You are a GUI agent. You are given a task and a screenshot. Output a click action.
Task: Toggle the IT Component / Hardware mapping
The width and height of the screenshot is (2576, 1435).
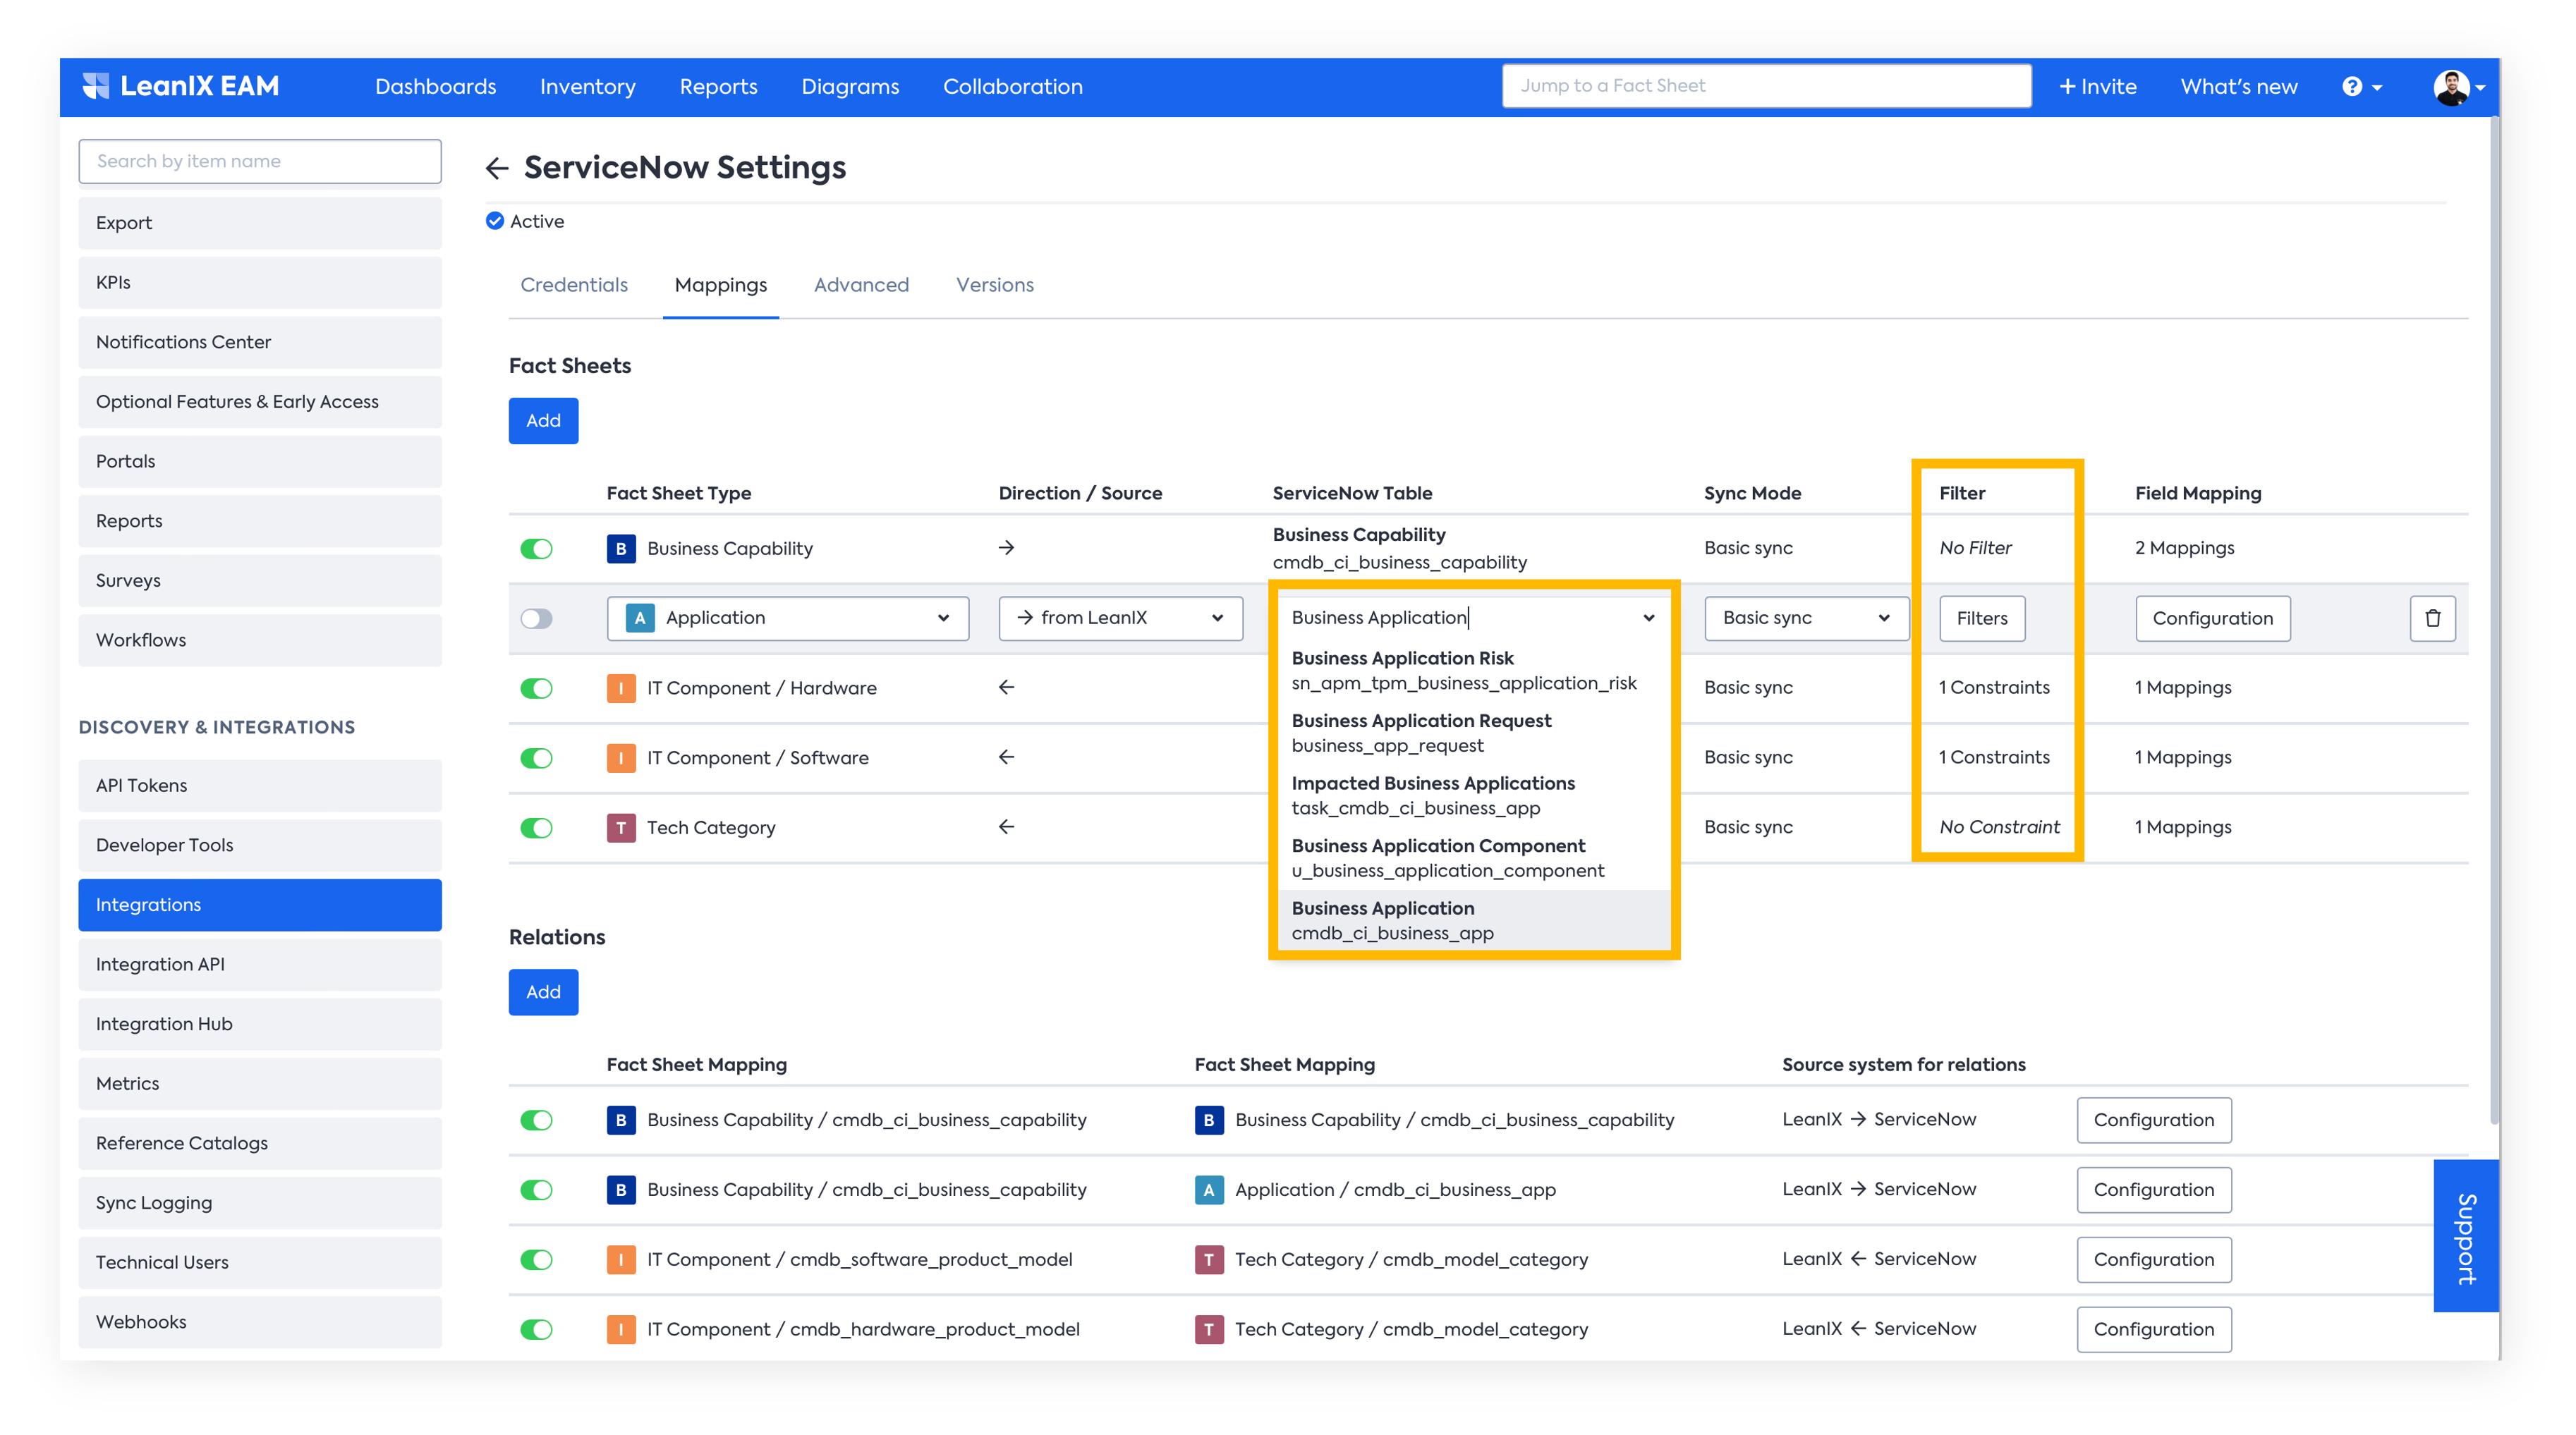(536, 688)
